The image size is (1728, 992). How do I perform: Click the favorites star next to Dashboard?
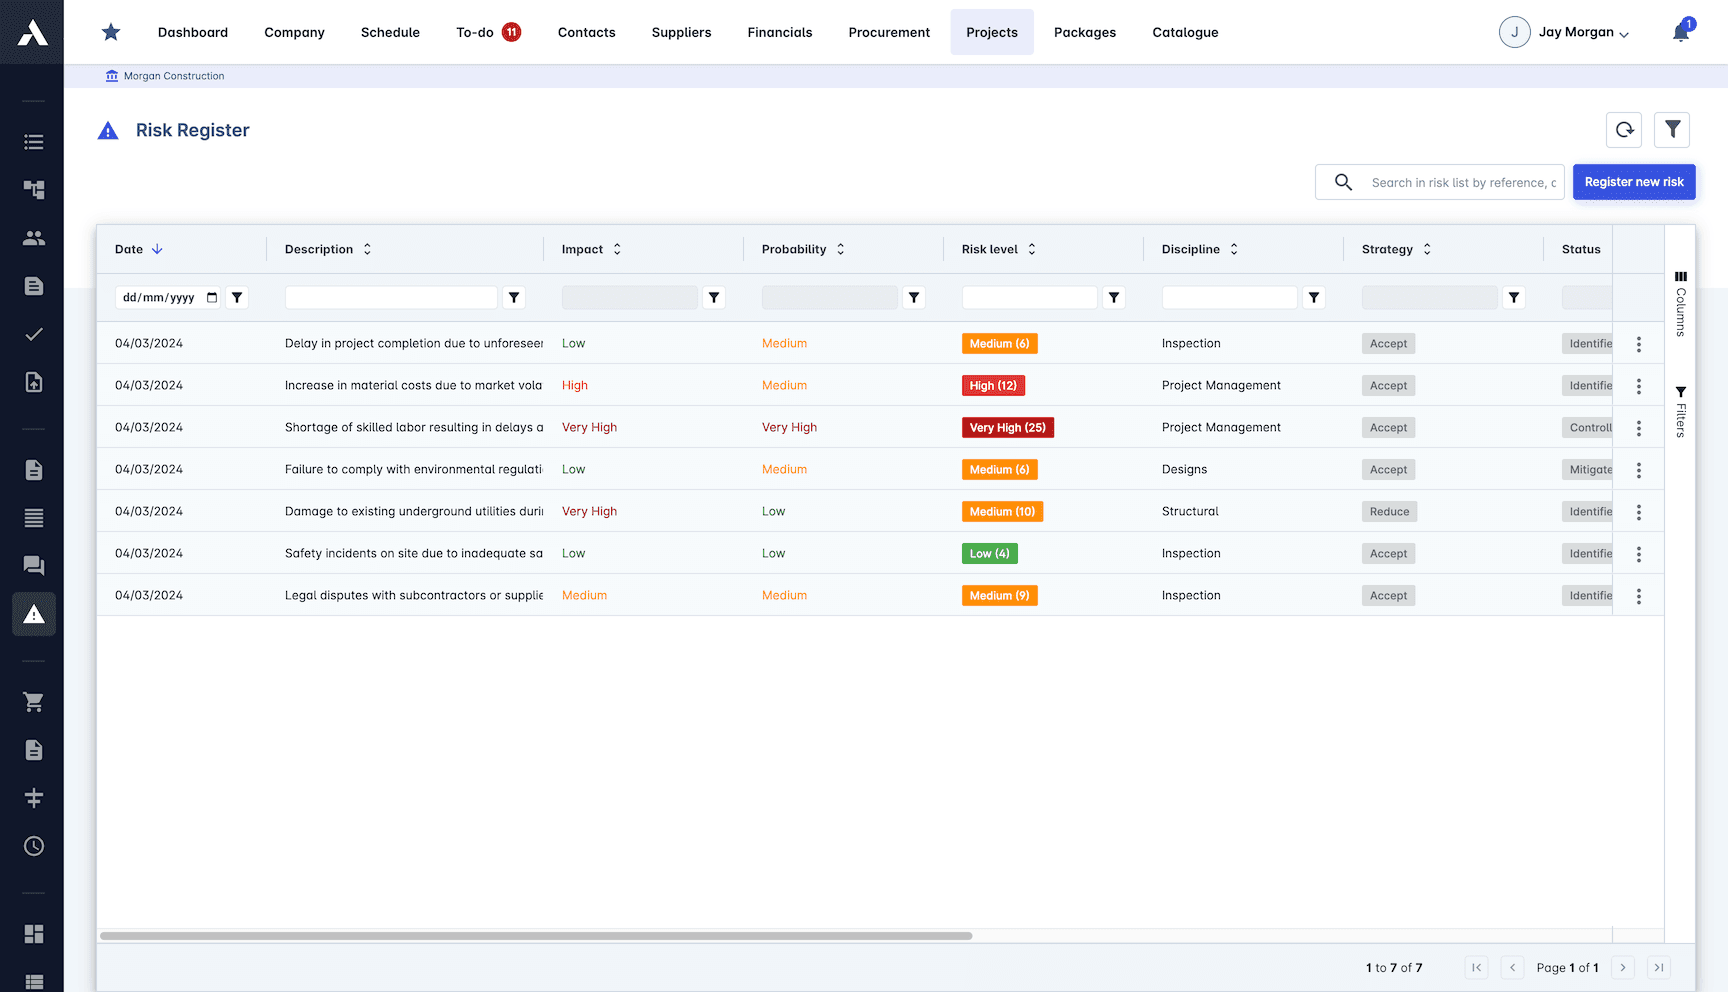pos(110,31)
